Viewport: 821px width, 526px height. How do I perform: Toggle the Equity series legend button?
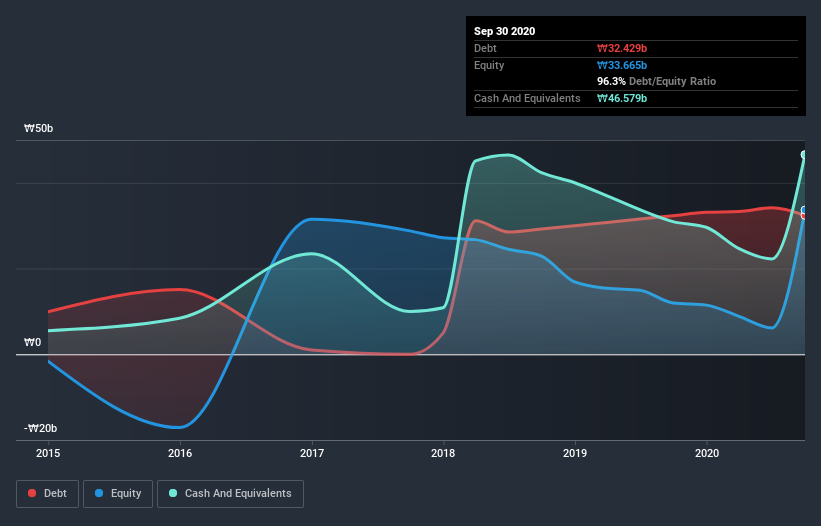118,494
